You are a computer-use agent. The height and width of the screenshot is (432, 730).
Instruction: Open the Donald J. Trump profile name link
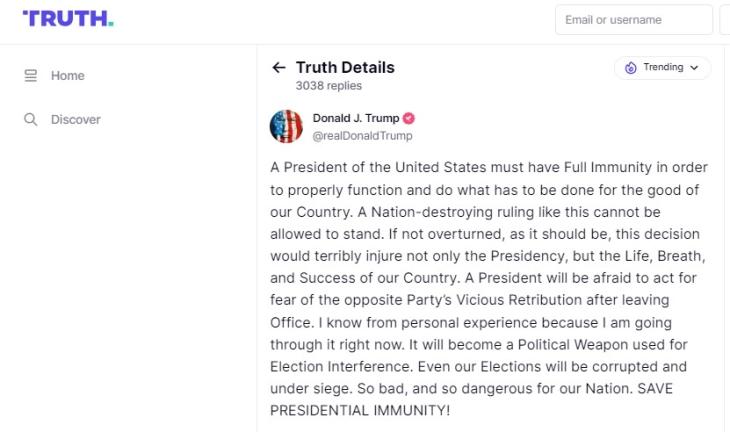(356, 119)
